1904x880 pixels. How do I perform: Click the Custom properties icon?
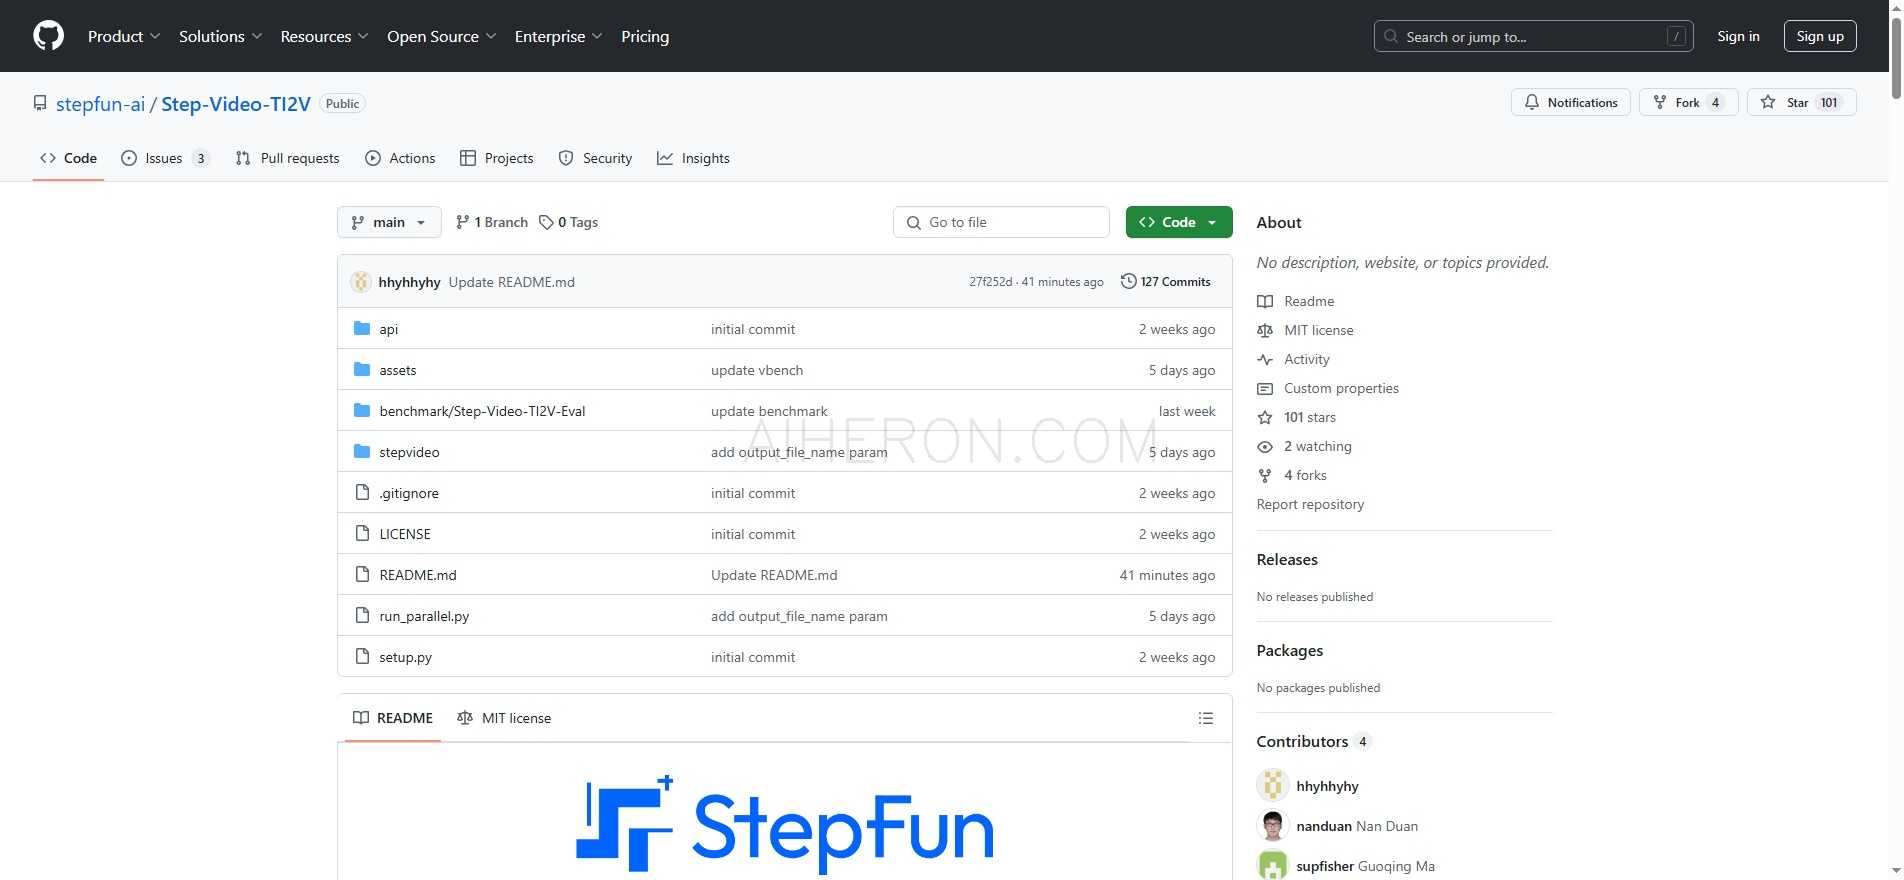tap(1265, 388)
